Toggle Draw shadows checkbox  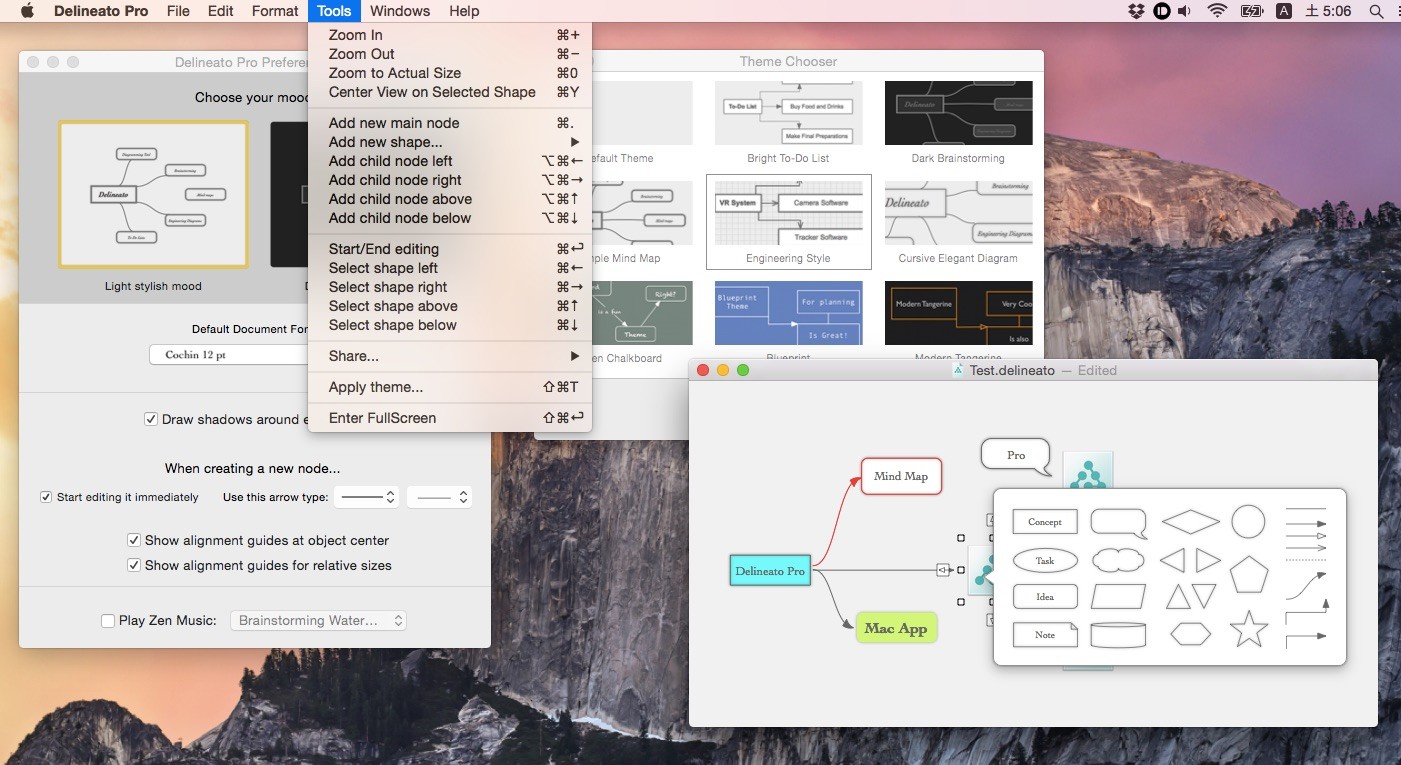click(151, 419)
